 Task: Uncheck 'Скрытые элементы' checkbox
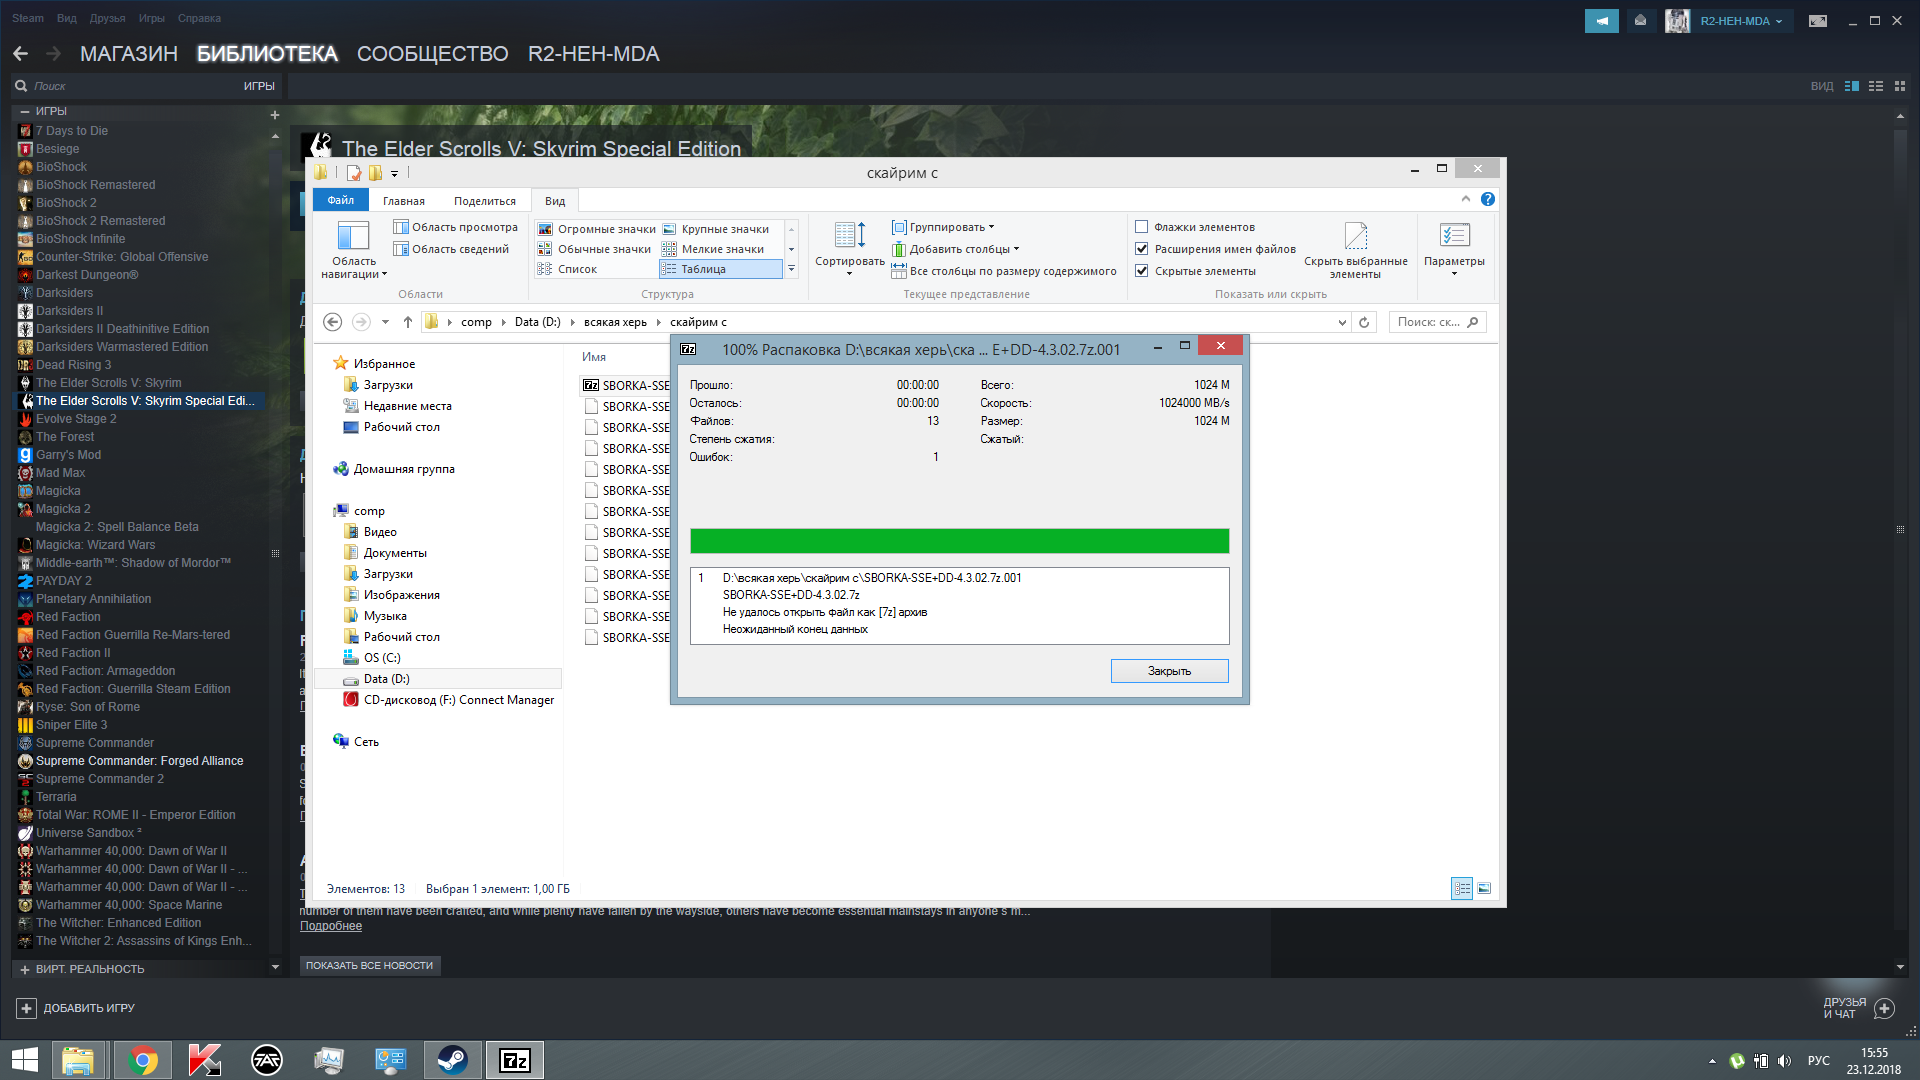point(1141,271)
